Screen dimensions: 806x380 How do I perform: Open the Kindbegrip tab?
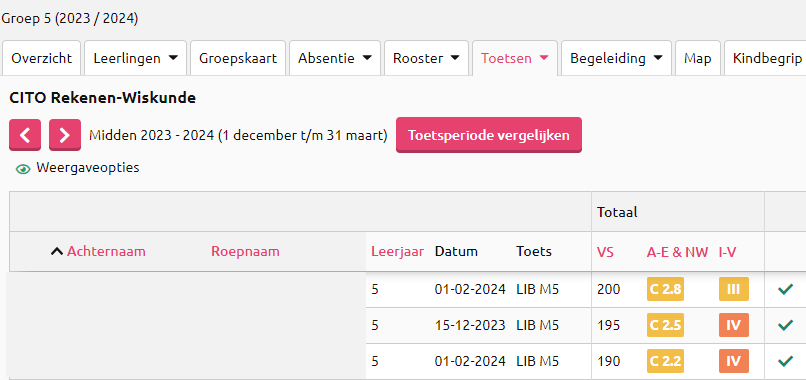coord(767,58)
